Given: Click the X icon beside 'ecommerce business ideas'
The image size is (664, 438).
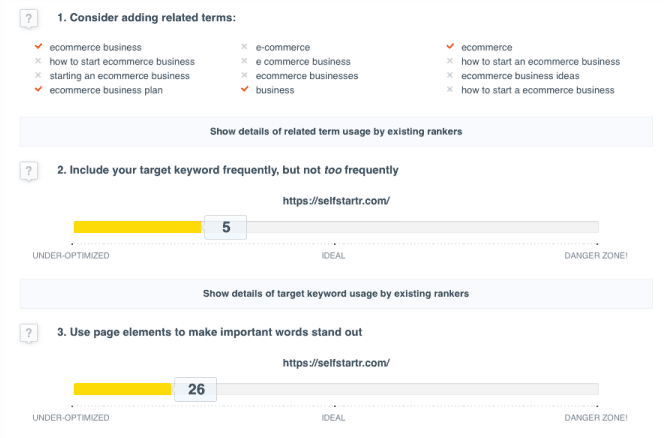Looking at the screenshot, I should point(450,75).
